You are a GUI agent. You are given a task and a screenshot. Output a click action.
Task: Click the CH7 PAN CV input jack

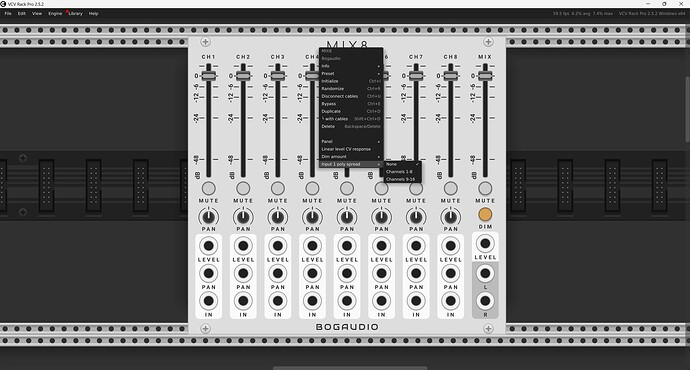416,273
